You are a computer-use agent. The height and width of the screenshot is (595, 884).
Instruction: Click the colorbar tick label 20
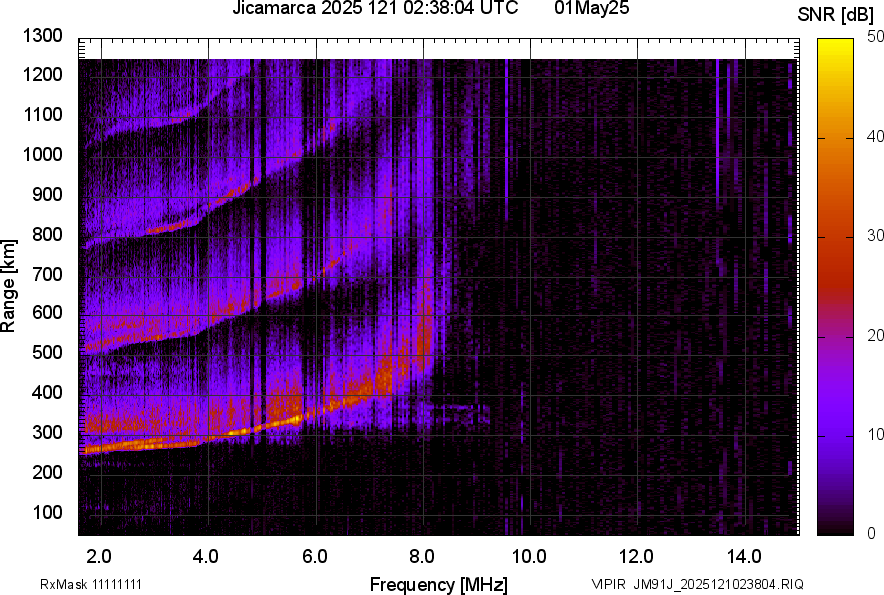(x=876, y=335)
